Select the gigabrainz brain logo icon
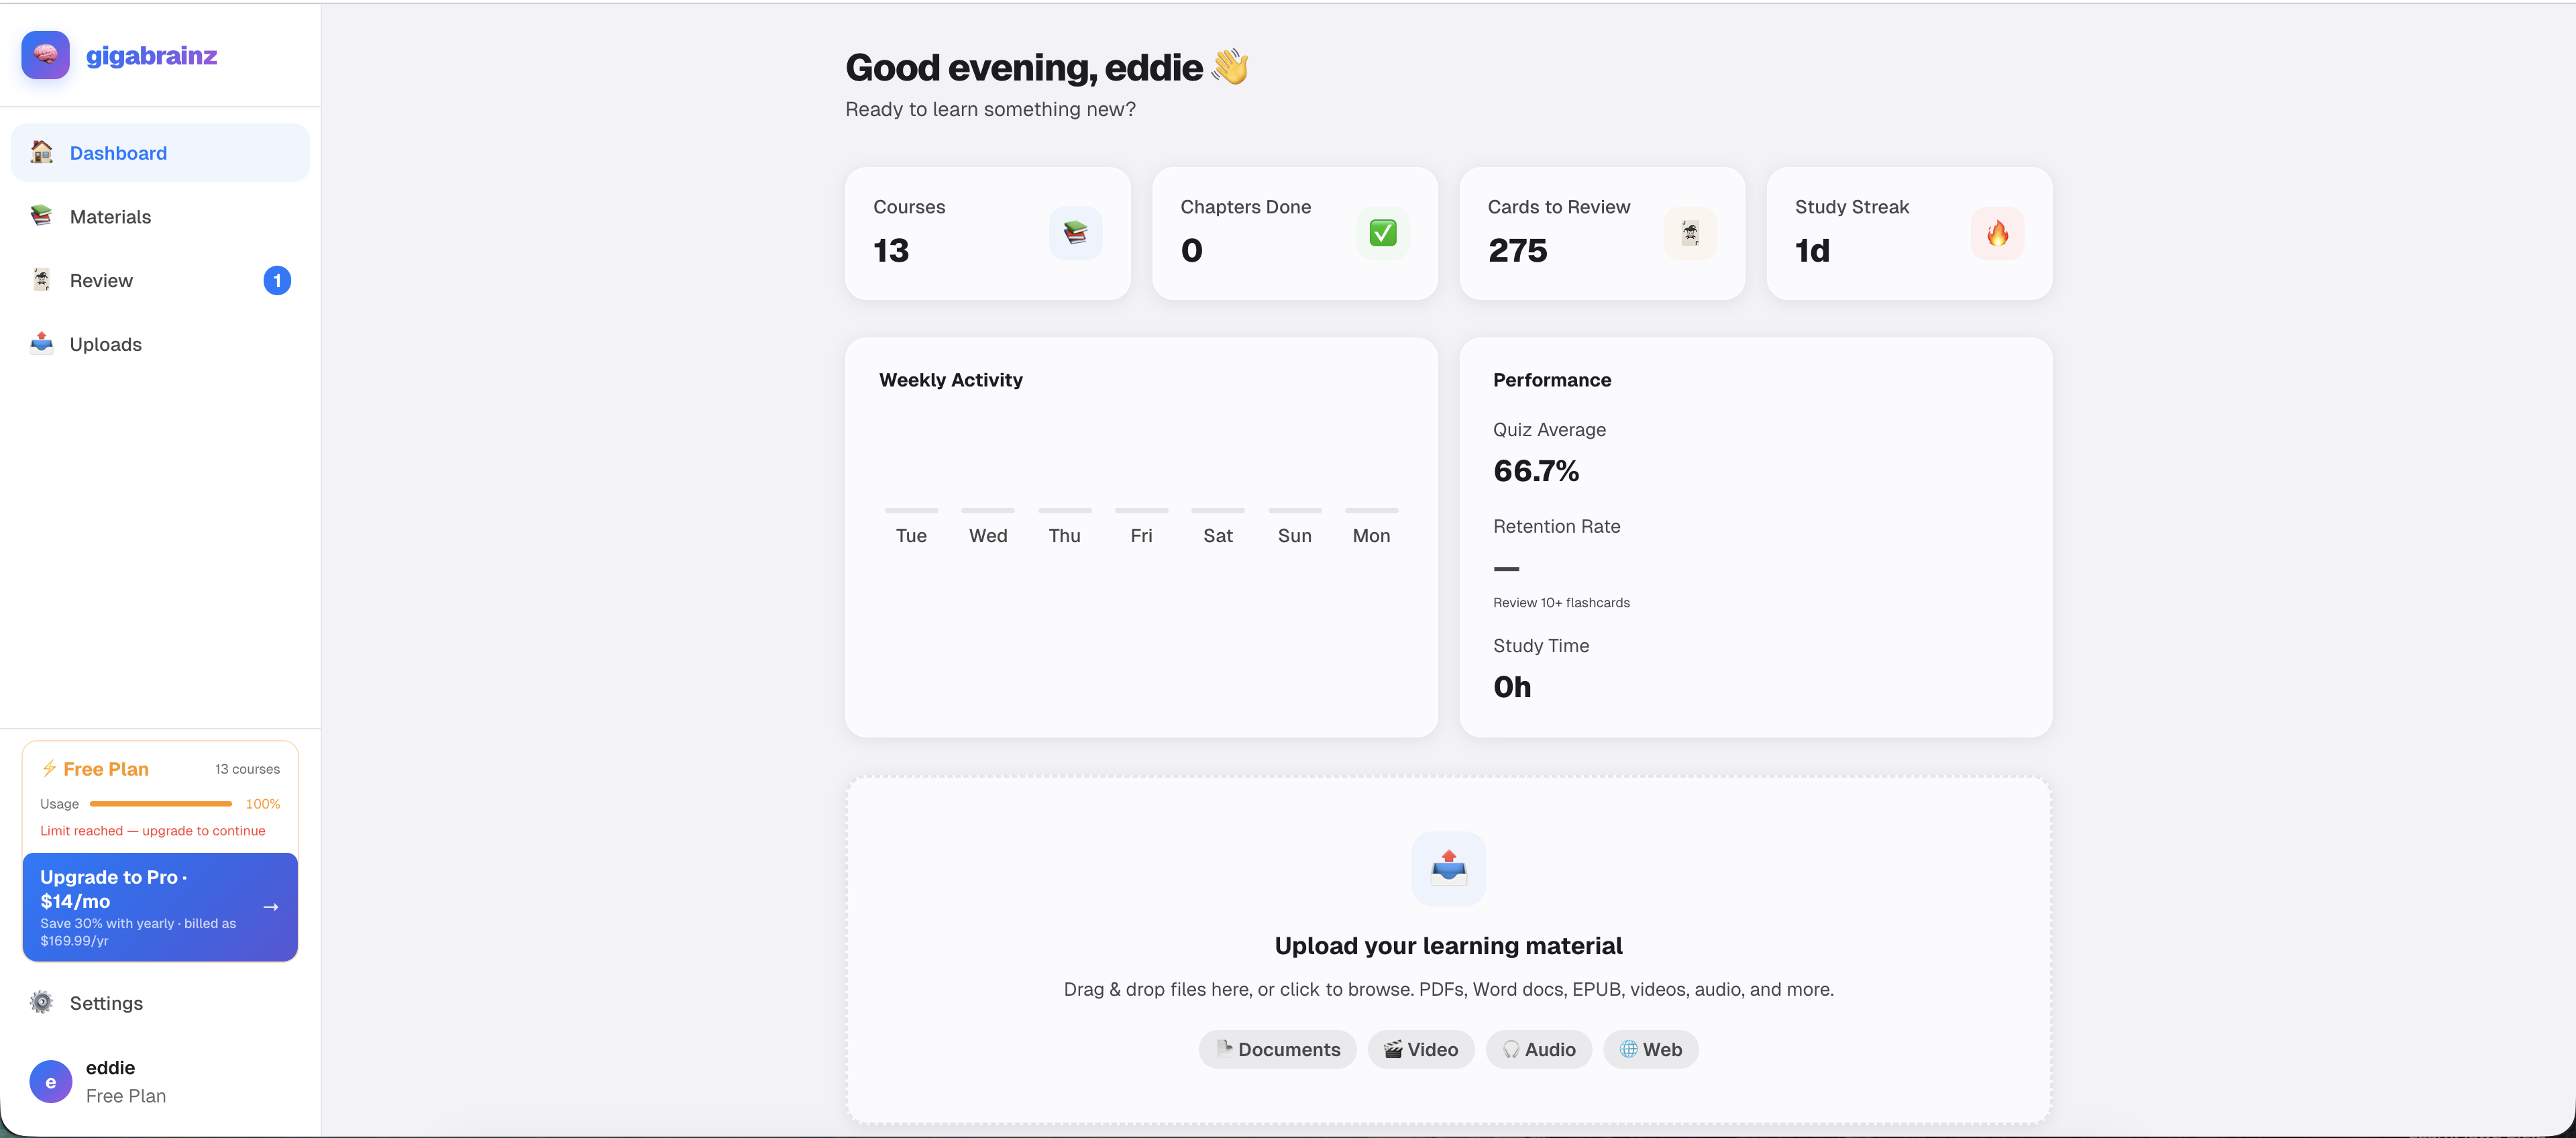2576x1138 pixels. (x=44, y=55)
